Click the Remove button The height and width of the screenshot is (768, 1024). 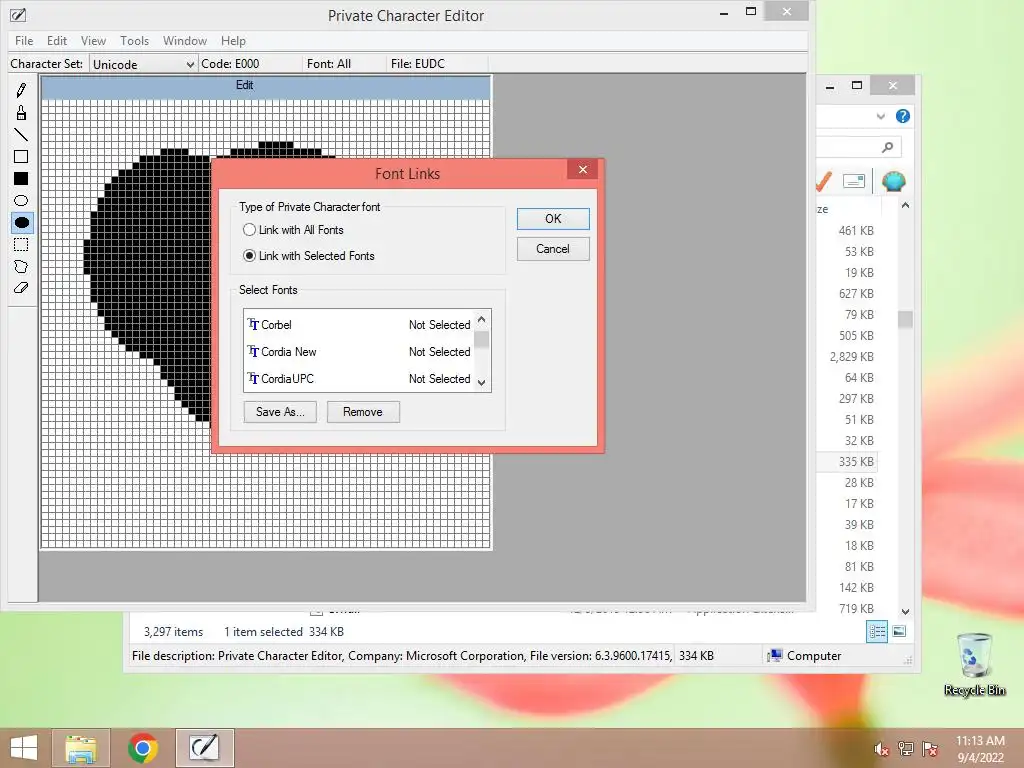pyautogui.click(x=363, y=412)
